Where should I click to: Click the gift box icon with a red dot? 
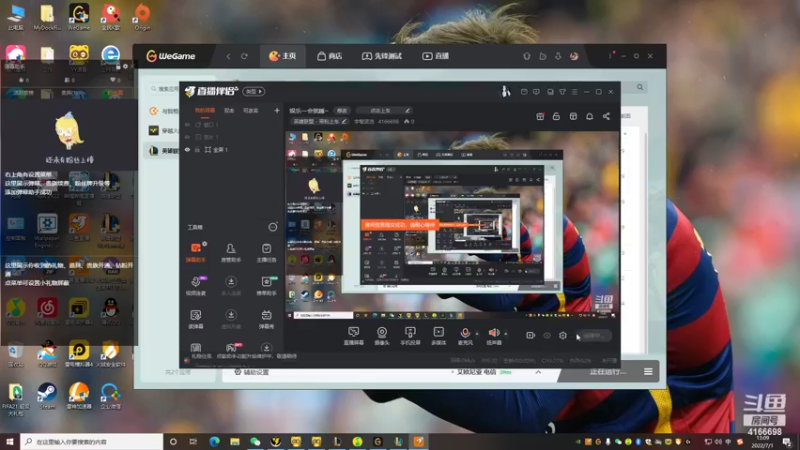click(540, 116)
